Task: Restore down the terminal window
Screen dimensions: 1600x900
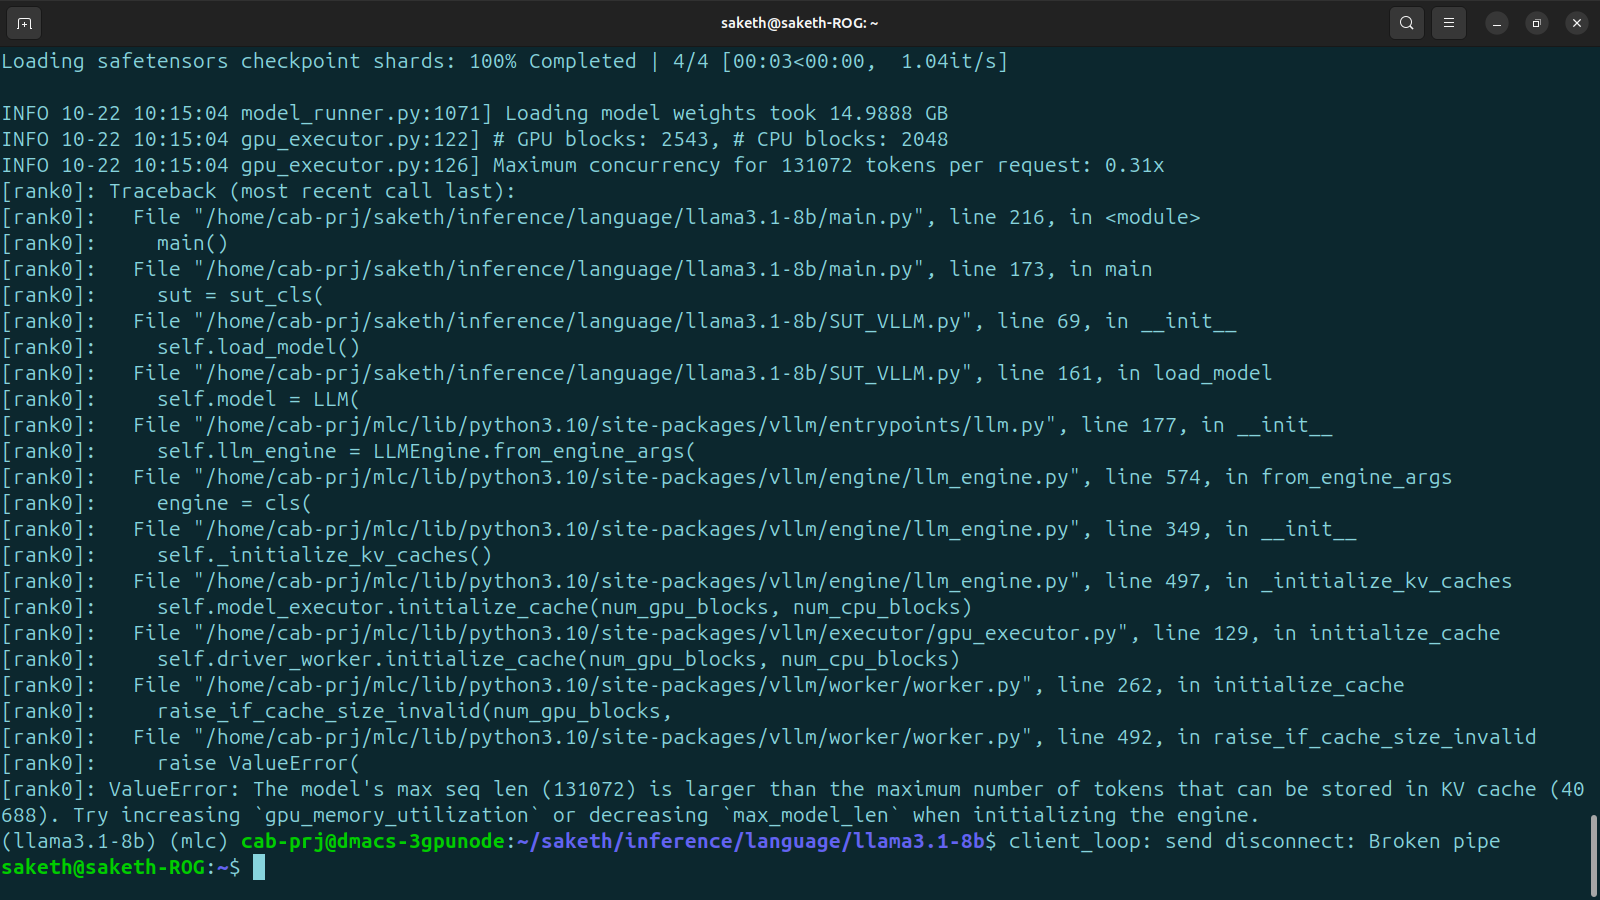Action: 1536,23
